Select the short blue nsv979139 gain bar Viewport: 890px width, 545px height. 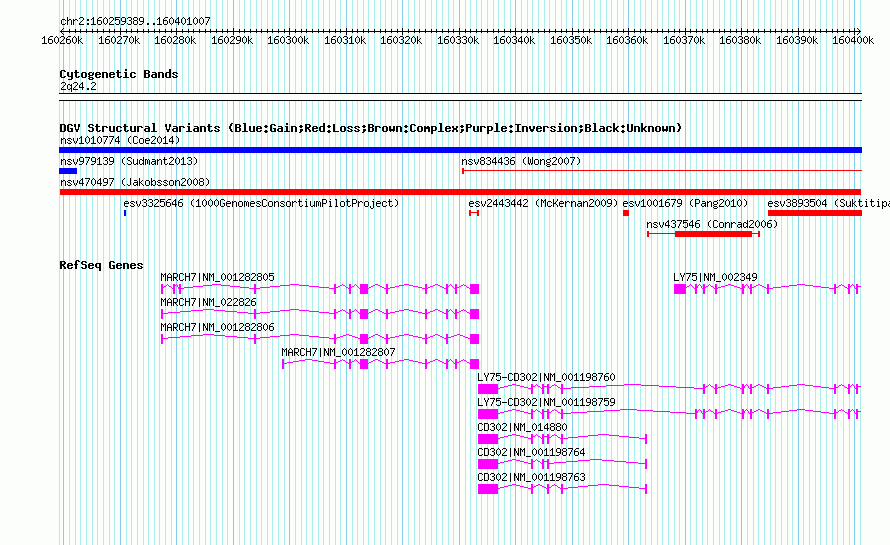pyautogui.click(x=68, y=171)
